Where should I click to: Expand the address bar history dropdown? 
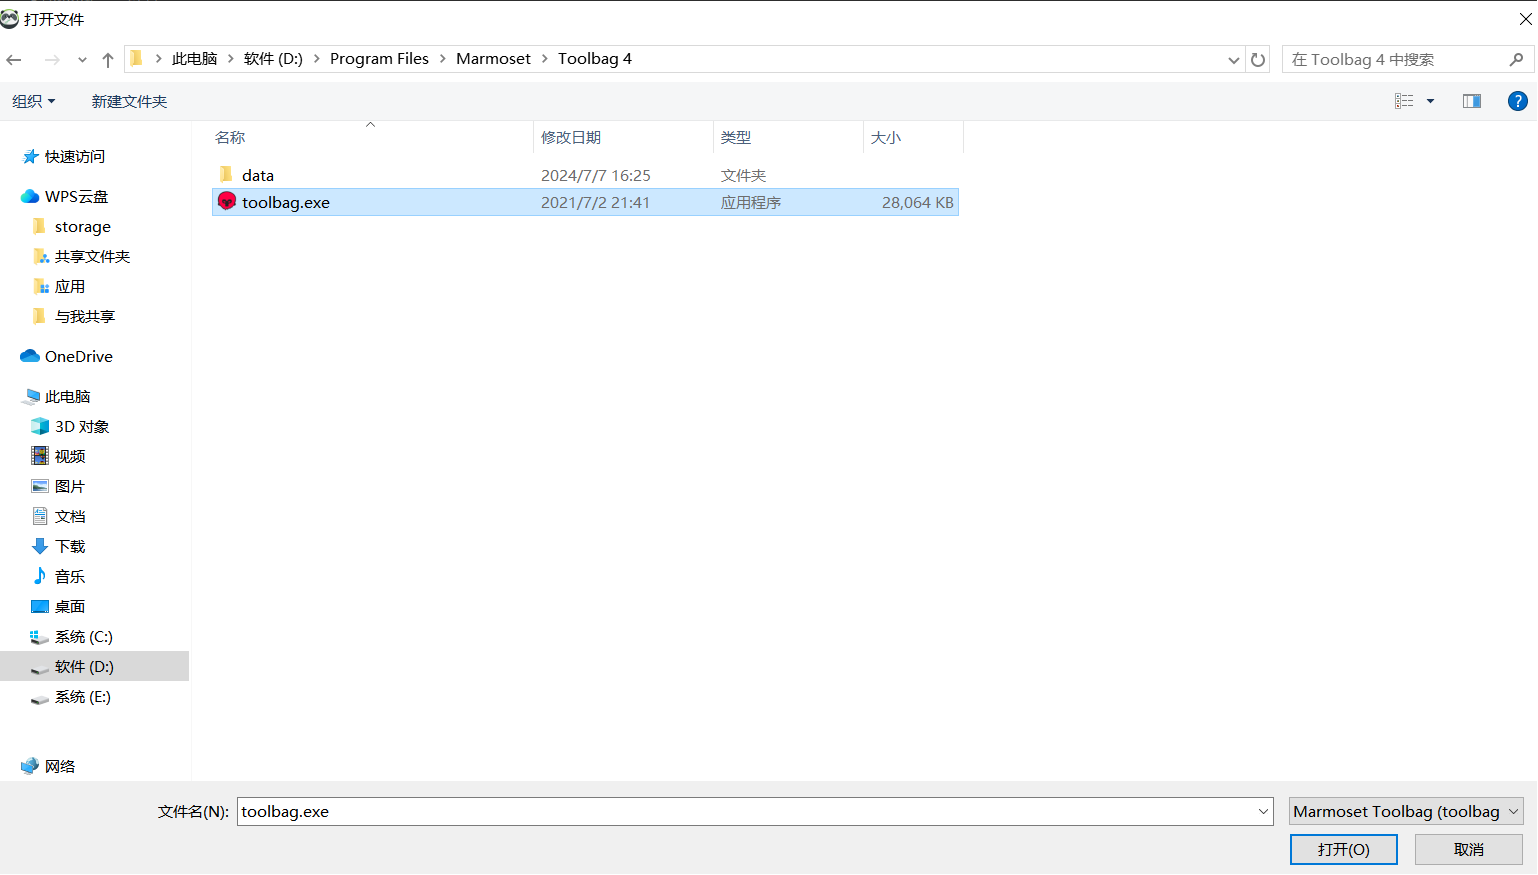pos(1233,60)
